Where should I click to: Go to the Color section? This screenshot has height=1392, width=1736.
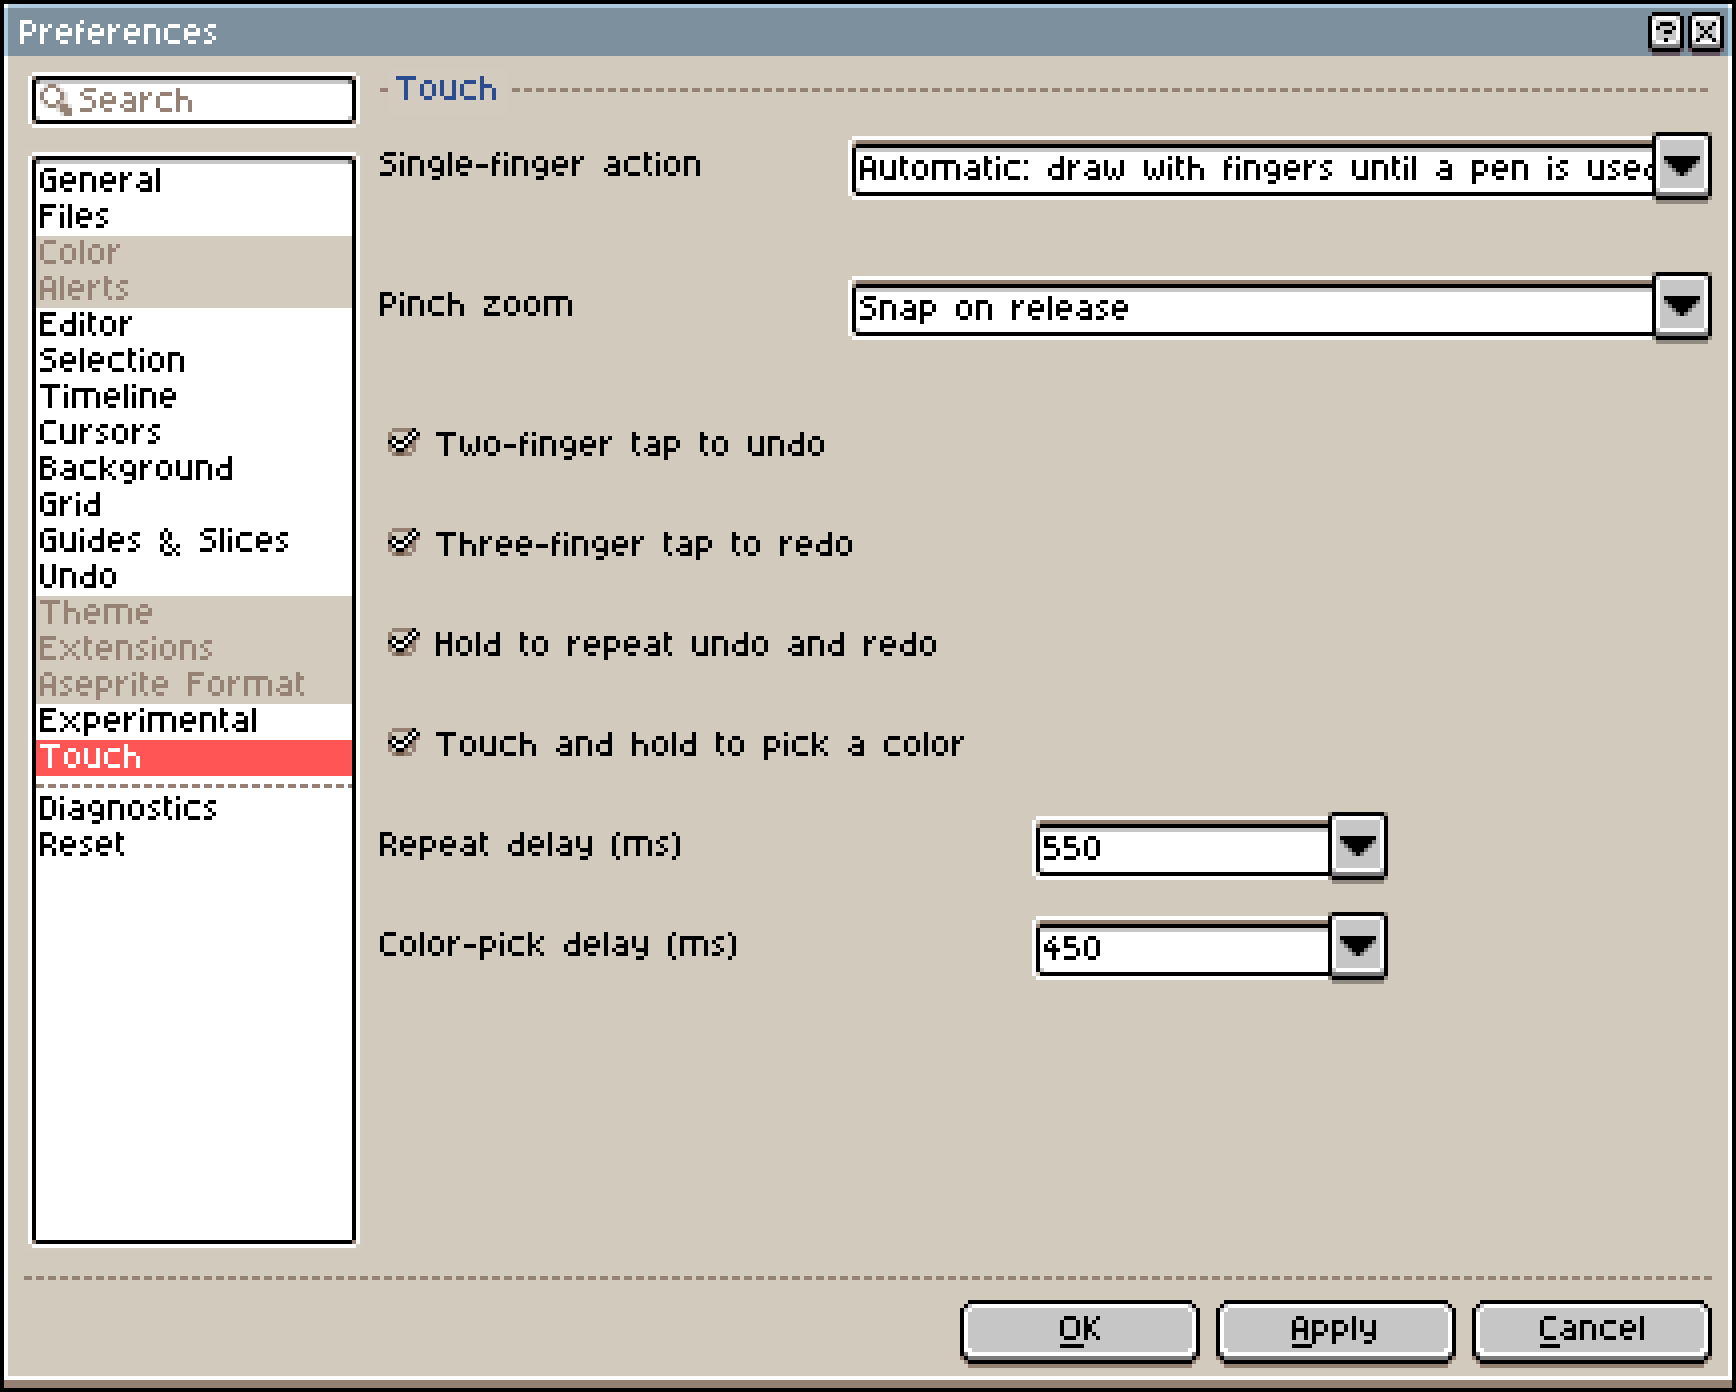(x=194, y=252)
